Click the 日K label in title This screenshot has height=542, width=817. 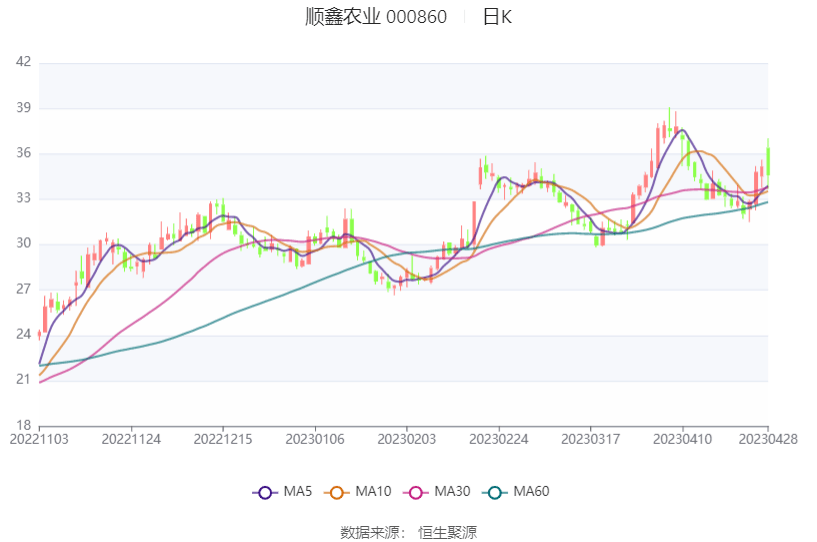[x=497, y=17]
